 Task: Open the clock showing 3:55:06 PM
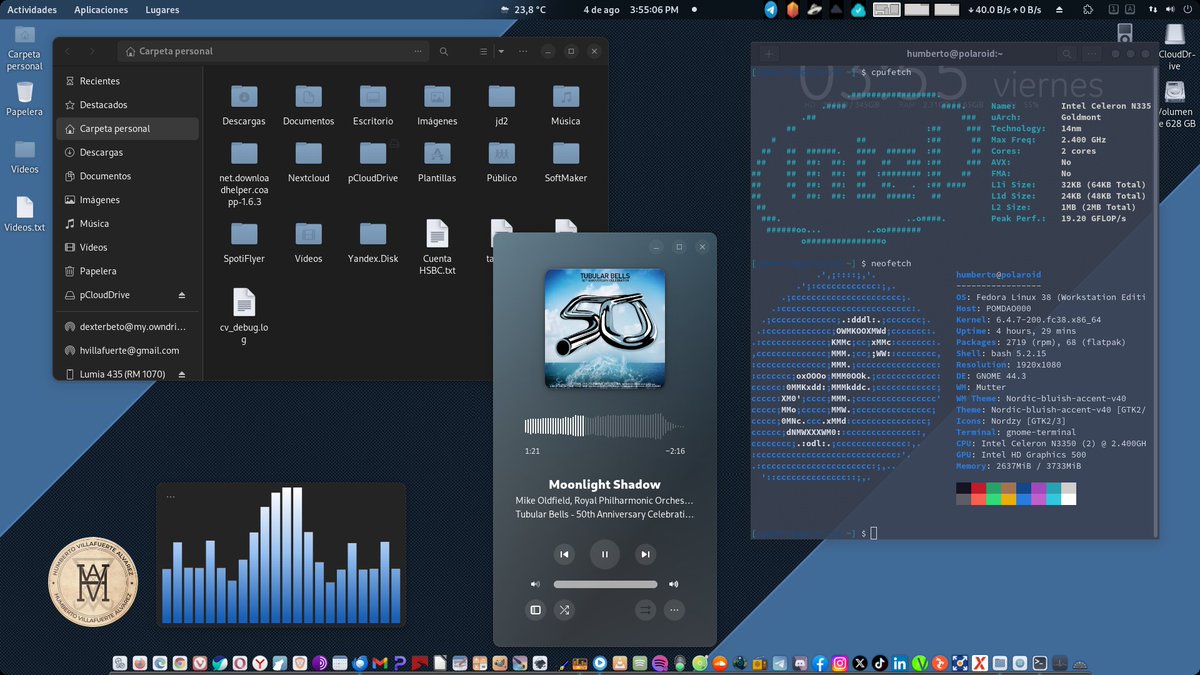pos(654,10)
